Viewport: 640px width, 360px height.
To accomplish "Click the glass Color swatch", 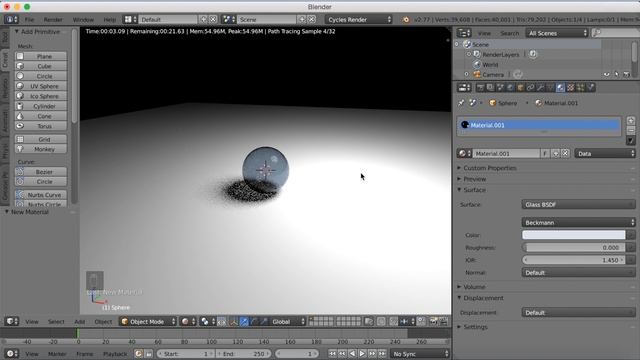I will click(x=573, y=235).
